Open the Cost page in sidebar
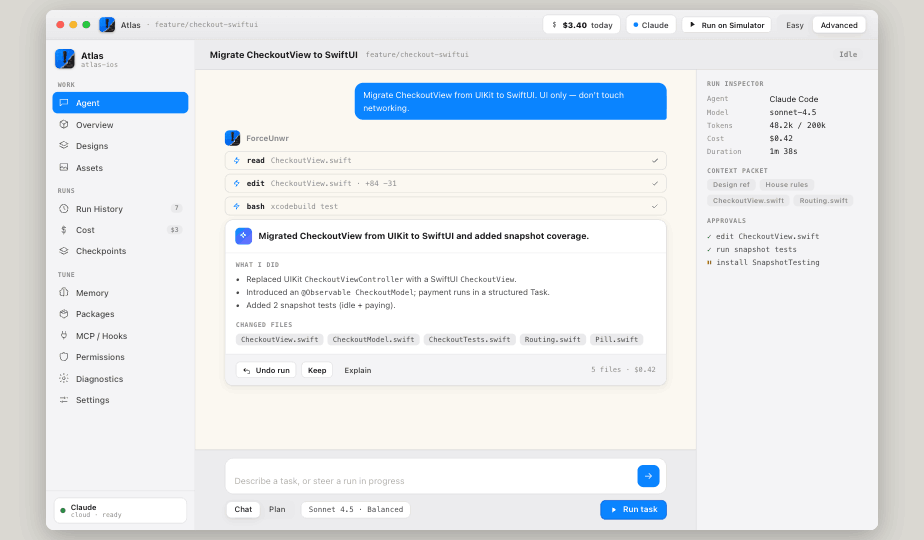Screen dimensions: 924x540 tap(120, 230)
